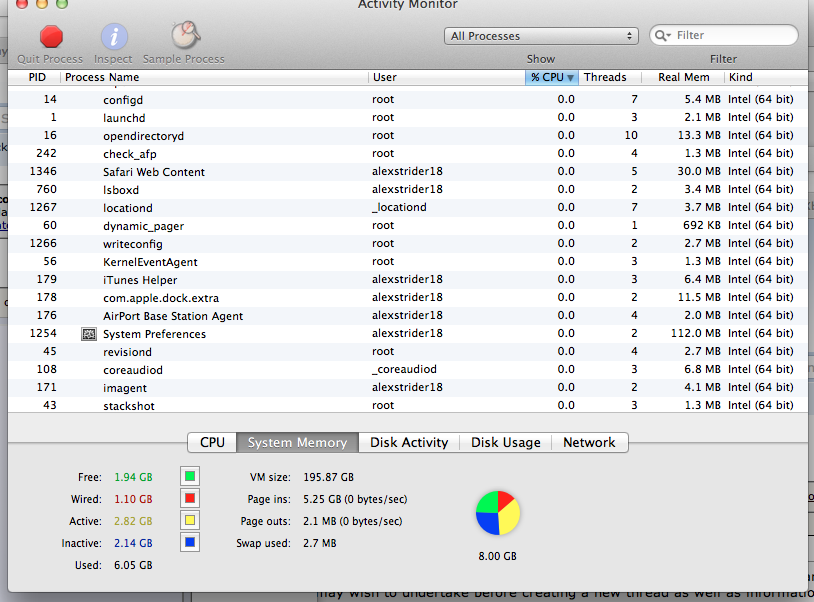Click the 112.0 MB Real Mem value
Image resolution: width=814 pixels, height=602 pixels.
click(x=696, y=333)
